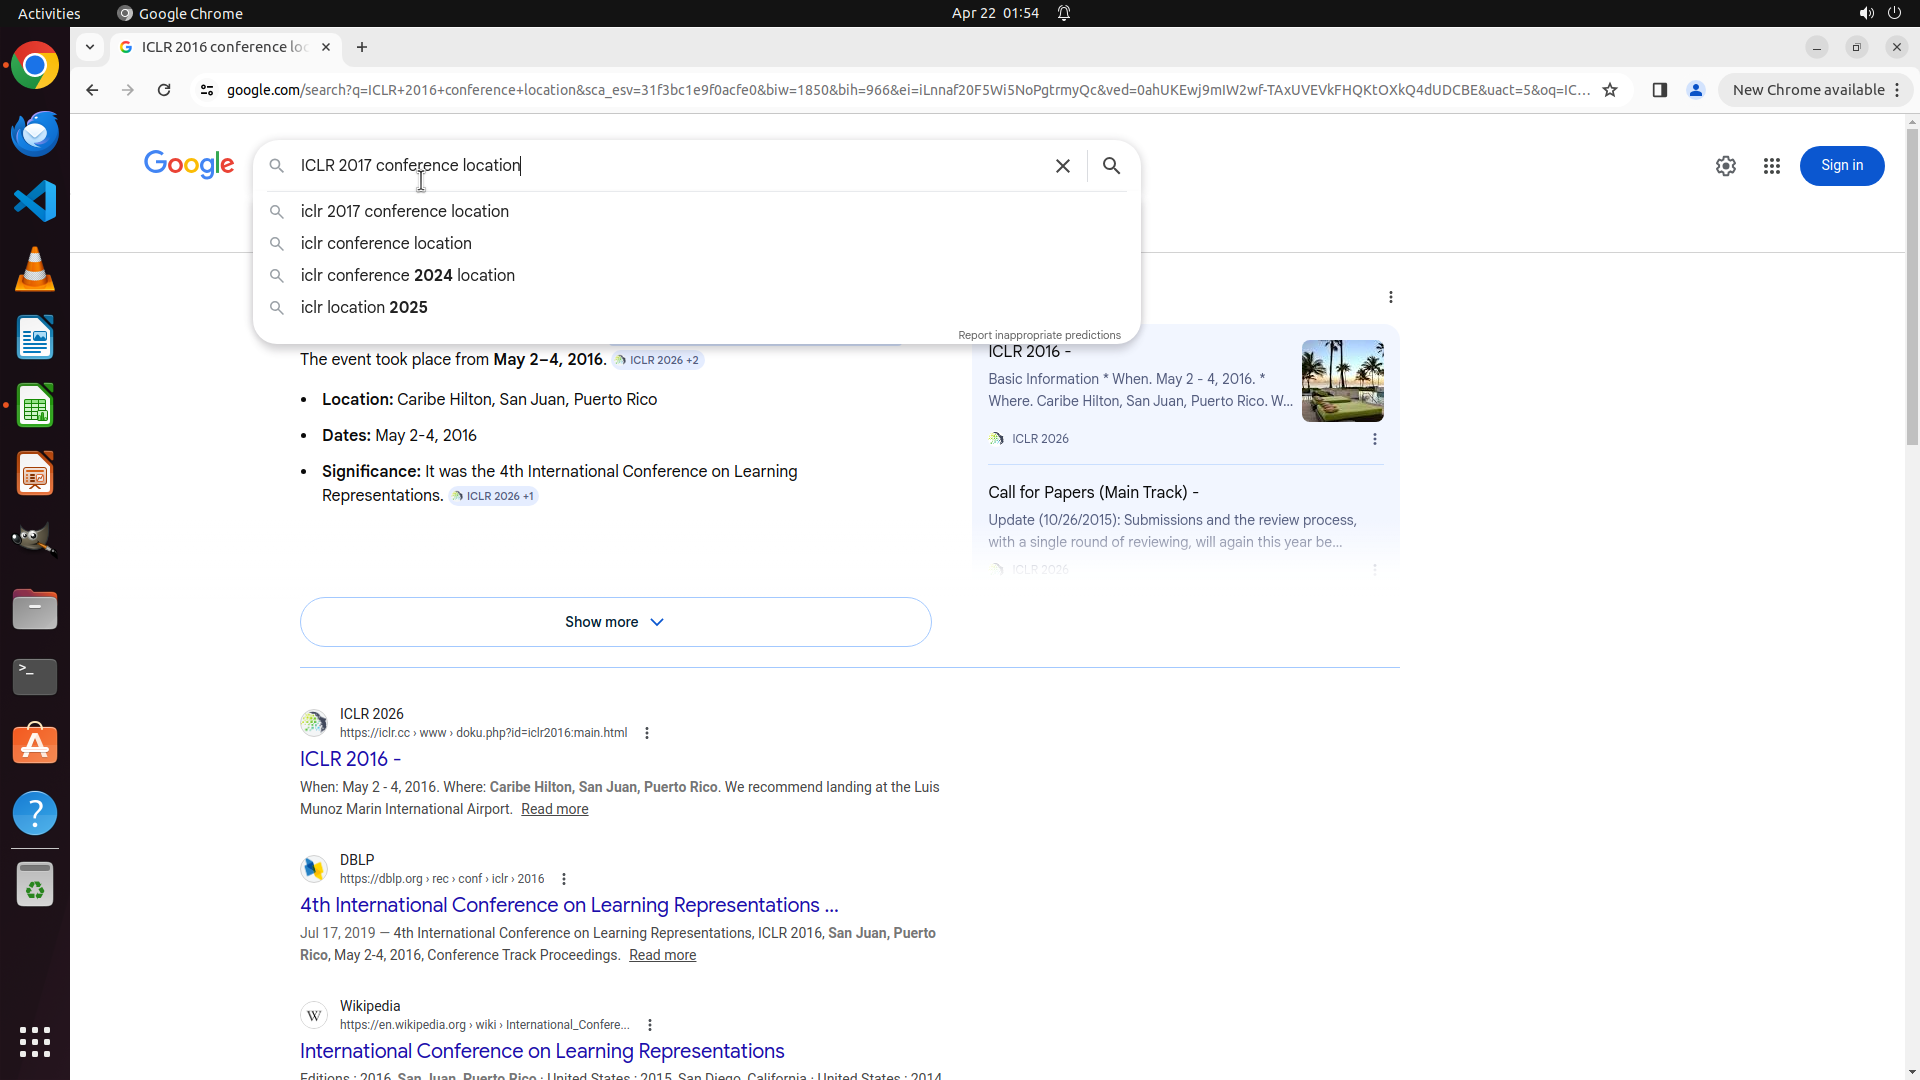Image resolution: width=1920 pixels, height=1080 pixels.
Task: Toggle the system notifications bell
Action: pos(1064,13)
